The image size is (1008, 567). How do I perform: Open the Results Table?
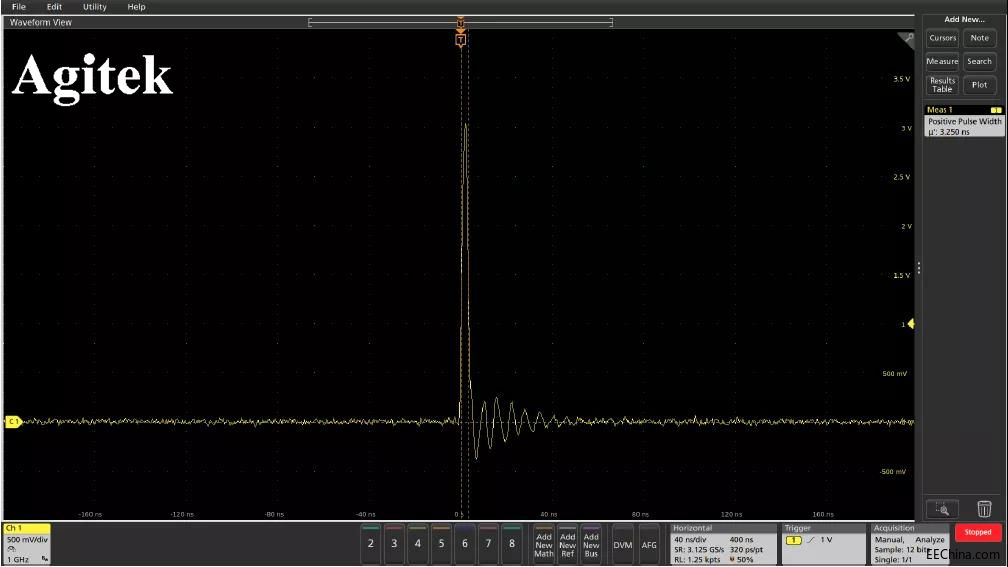[x=942, y=85]
